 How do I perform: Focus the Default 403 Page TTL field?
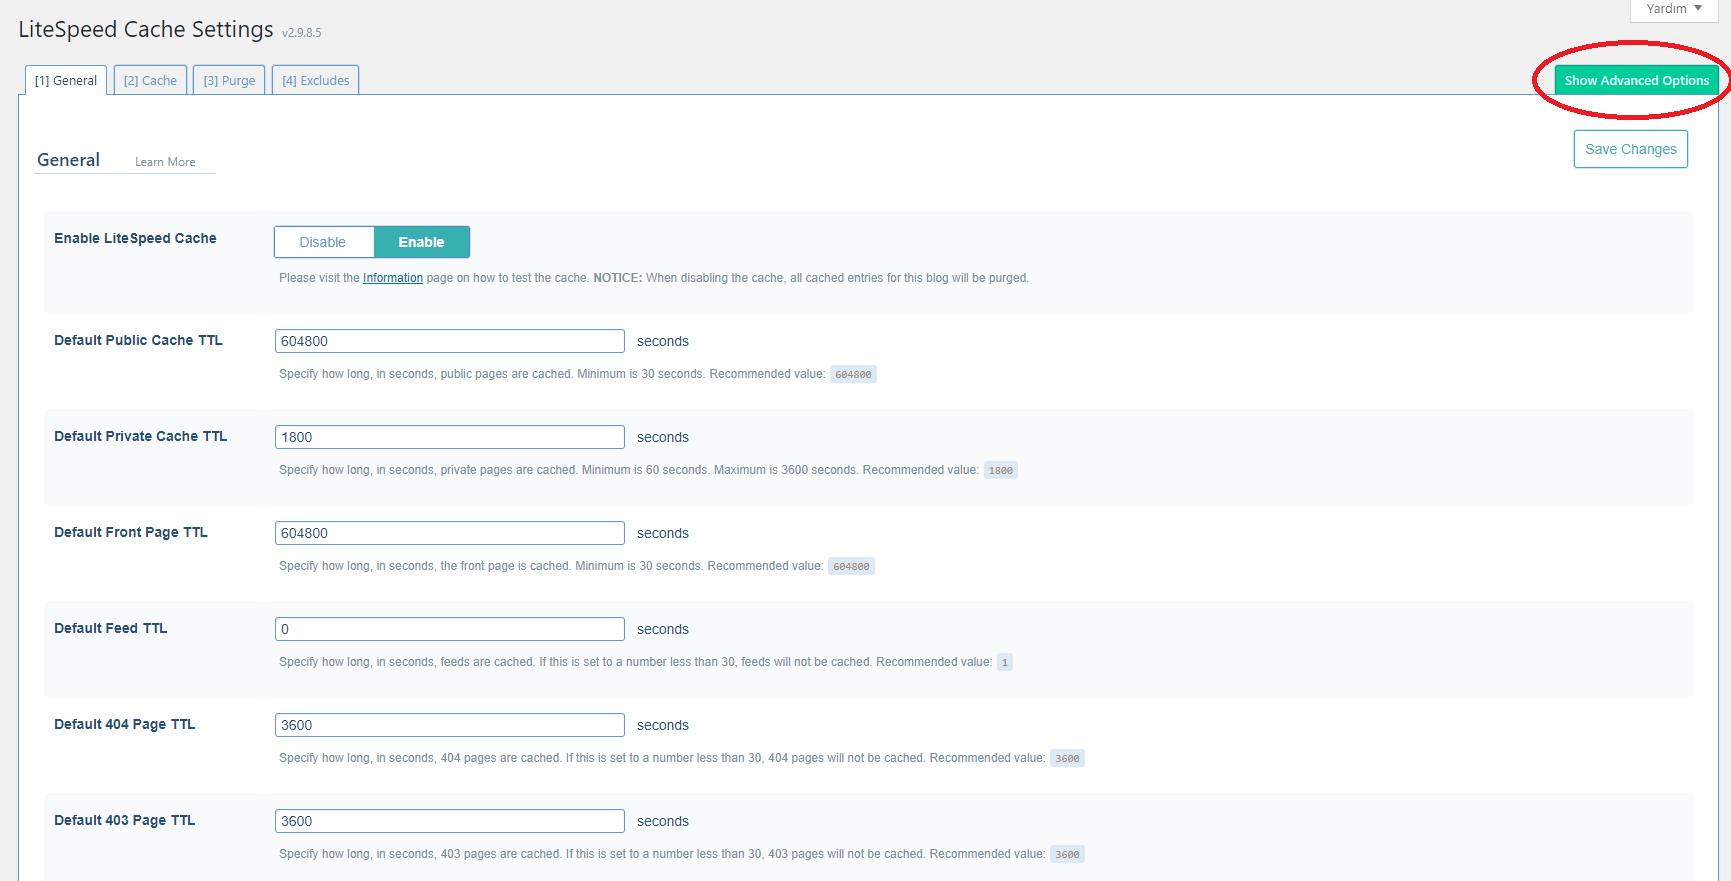450,821
